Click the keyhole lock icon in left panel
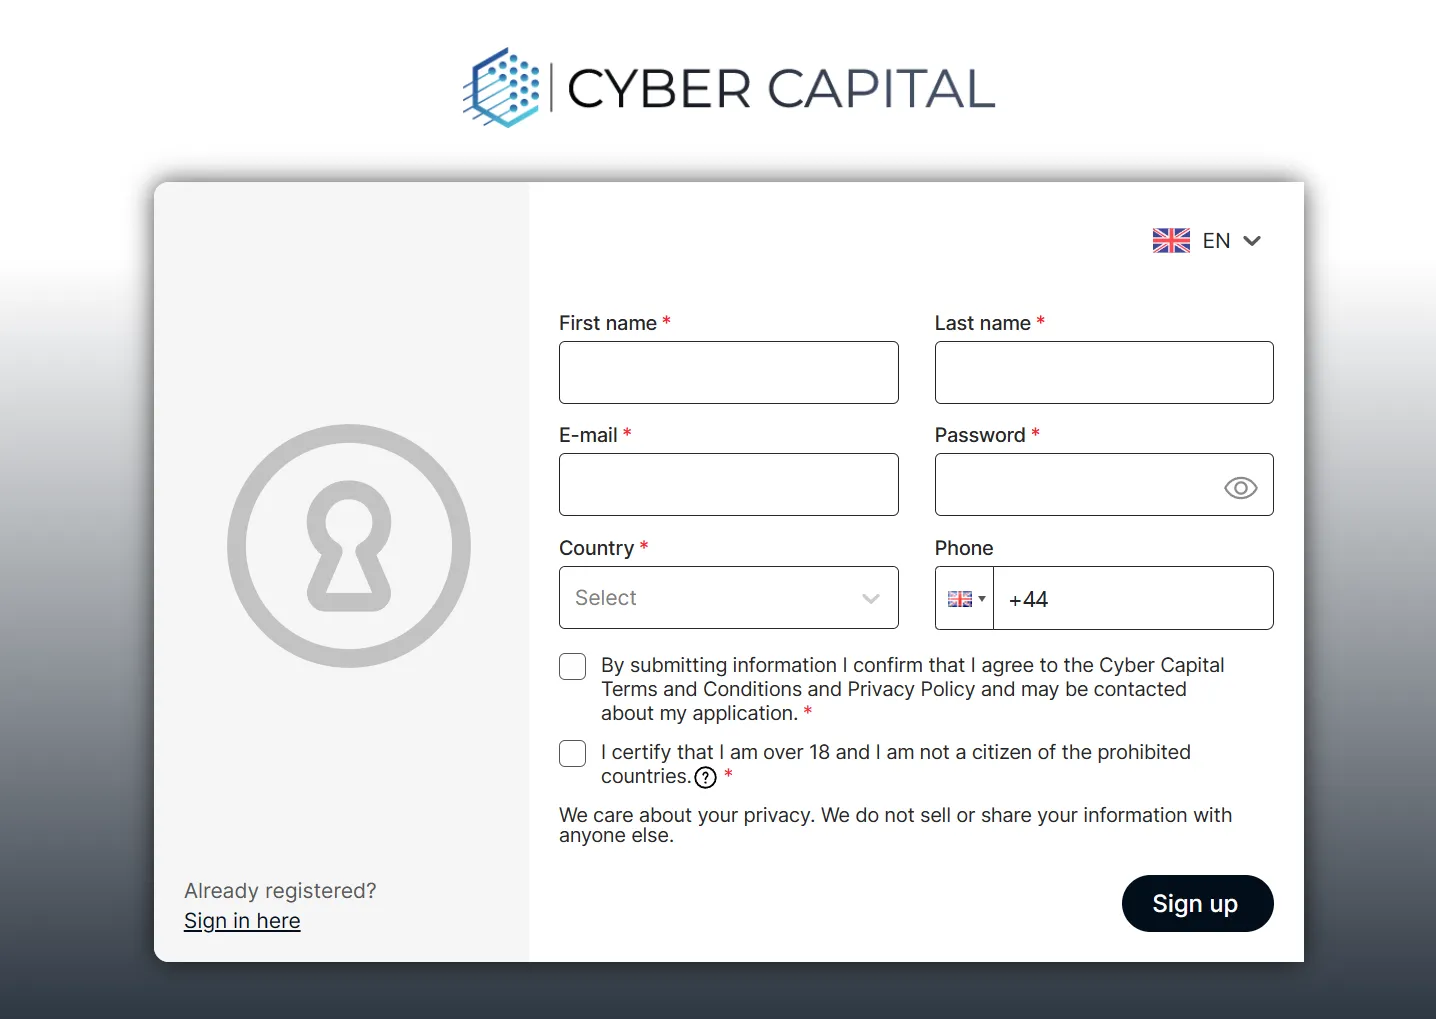Viewport: 1436px width, 1019px height. tap(349, 546)
